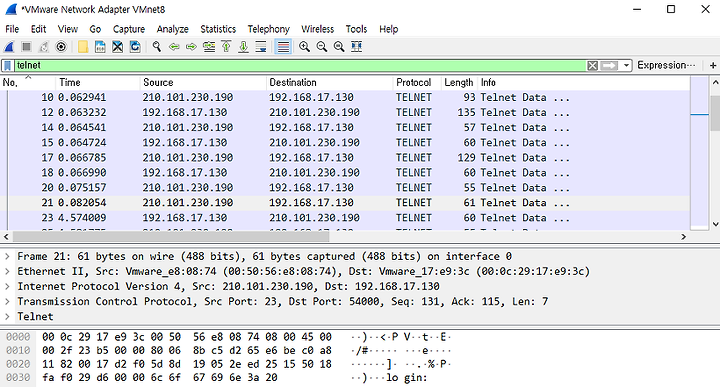This screenshot has height=387, width=720.
Task: Sort packets by the Time column
Action: coord(97,83)
